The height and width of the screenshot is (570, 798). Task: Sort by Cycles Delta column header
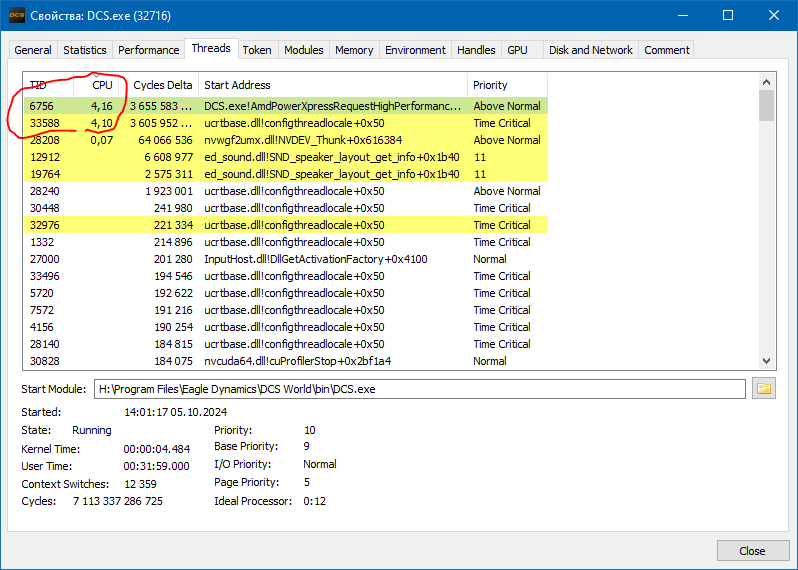[159, 85]
